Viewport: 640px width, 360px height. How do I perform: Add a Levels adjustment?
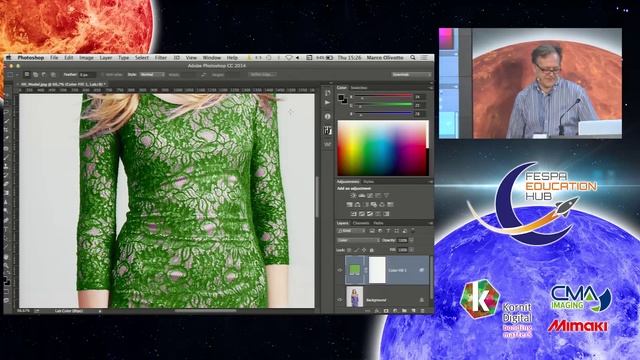[x=362, y=196]
